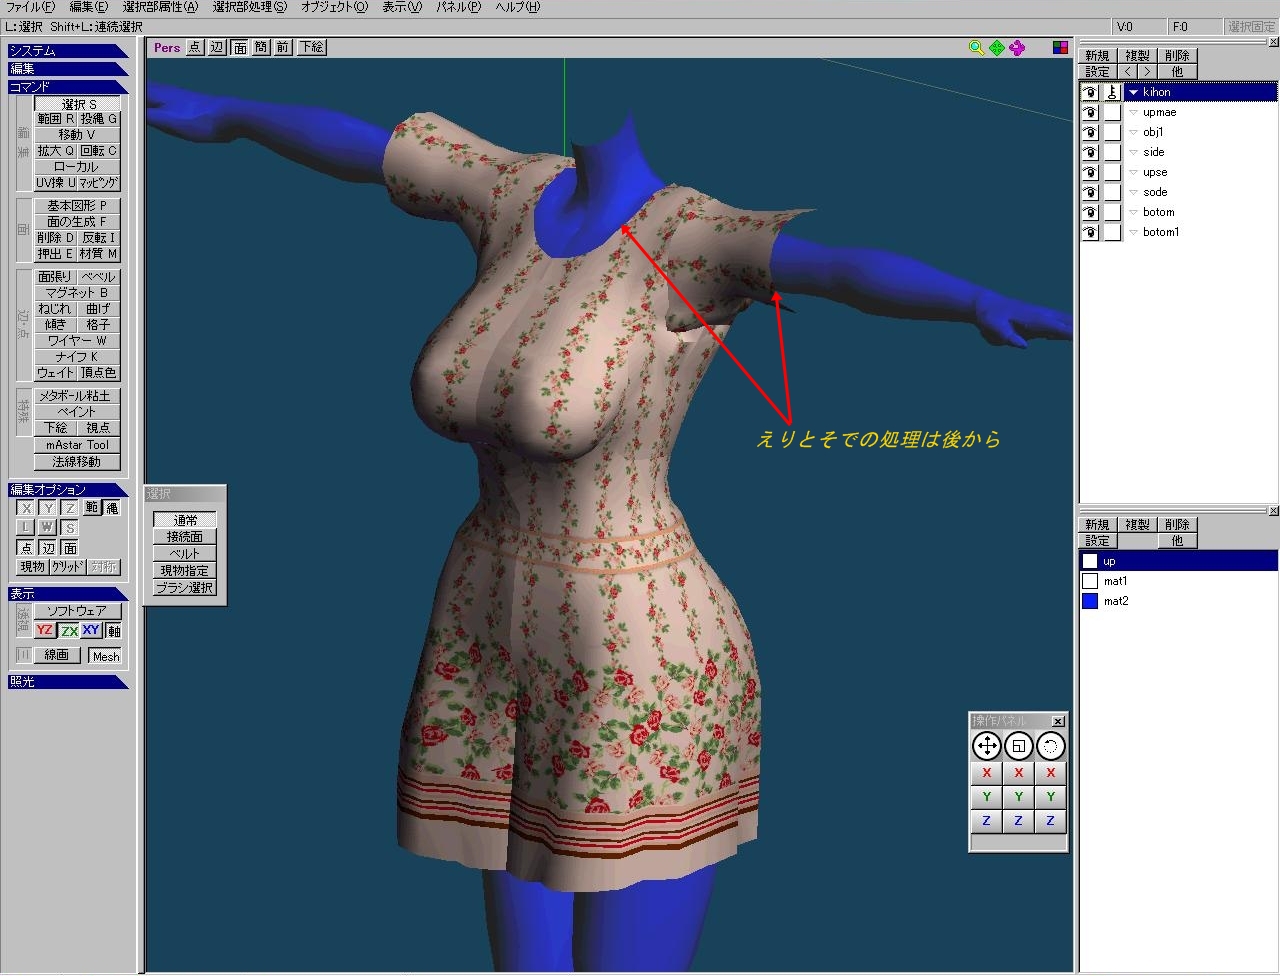This screenshot has height=976, width=1280.
Task: Click the four-color viewport layout icon
Action: click(x=1060, y=48)
